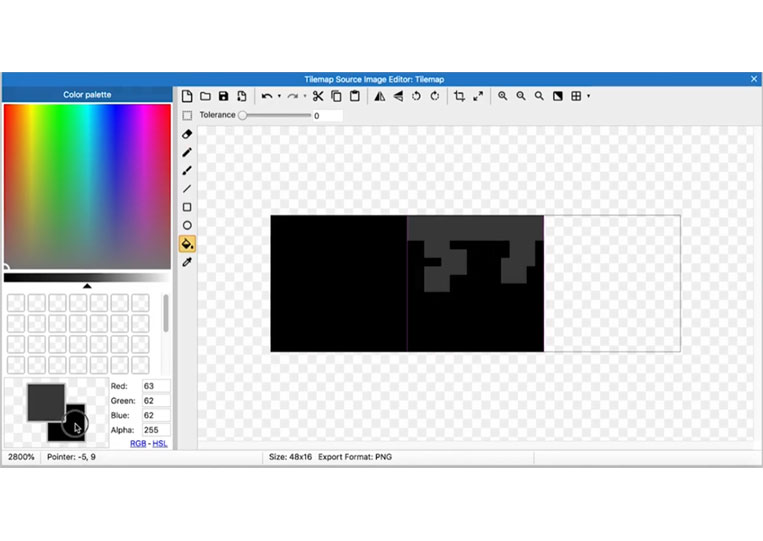The height and width of the screenshot is (541, 763).
Task: Click the Redo arrow icon
Action: pos(292,96)
